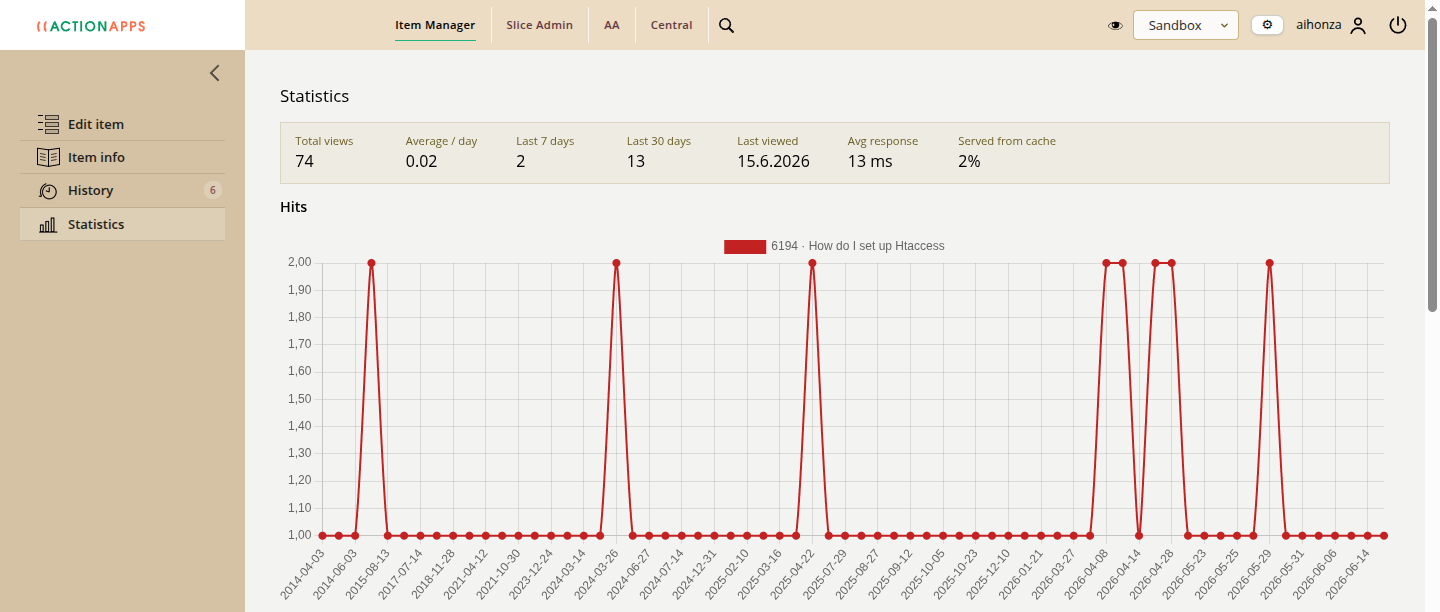Click the y-axis label 2,00

(x=299, y=262)
